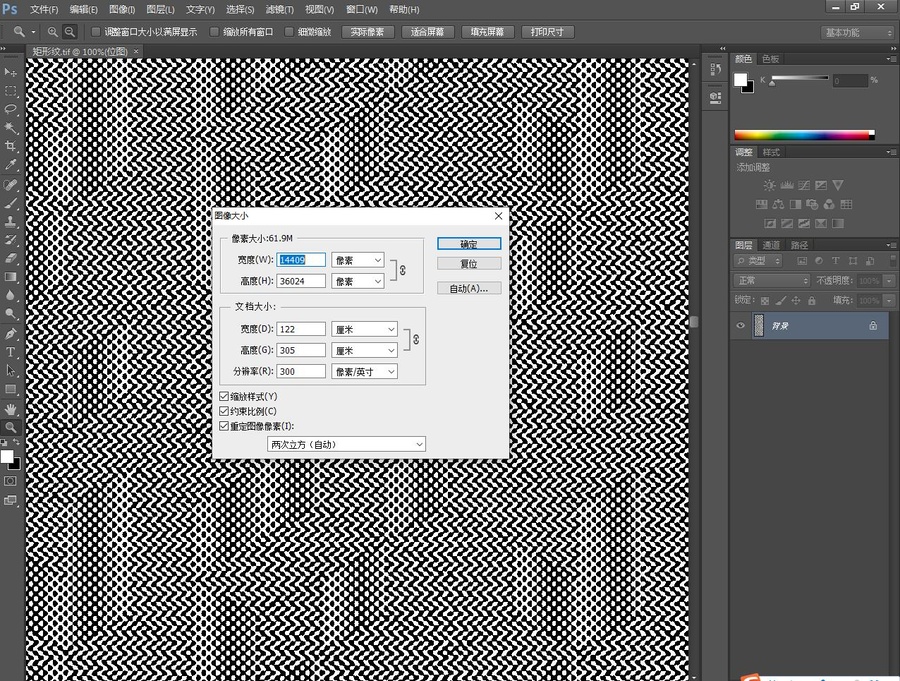Select the Dodge tool
Viewport: 900px width, 681px height.
(x=10, y=314)
